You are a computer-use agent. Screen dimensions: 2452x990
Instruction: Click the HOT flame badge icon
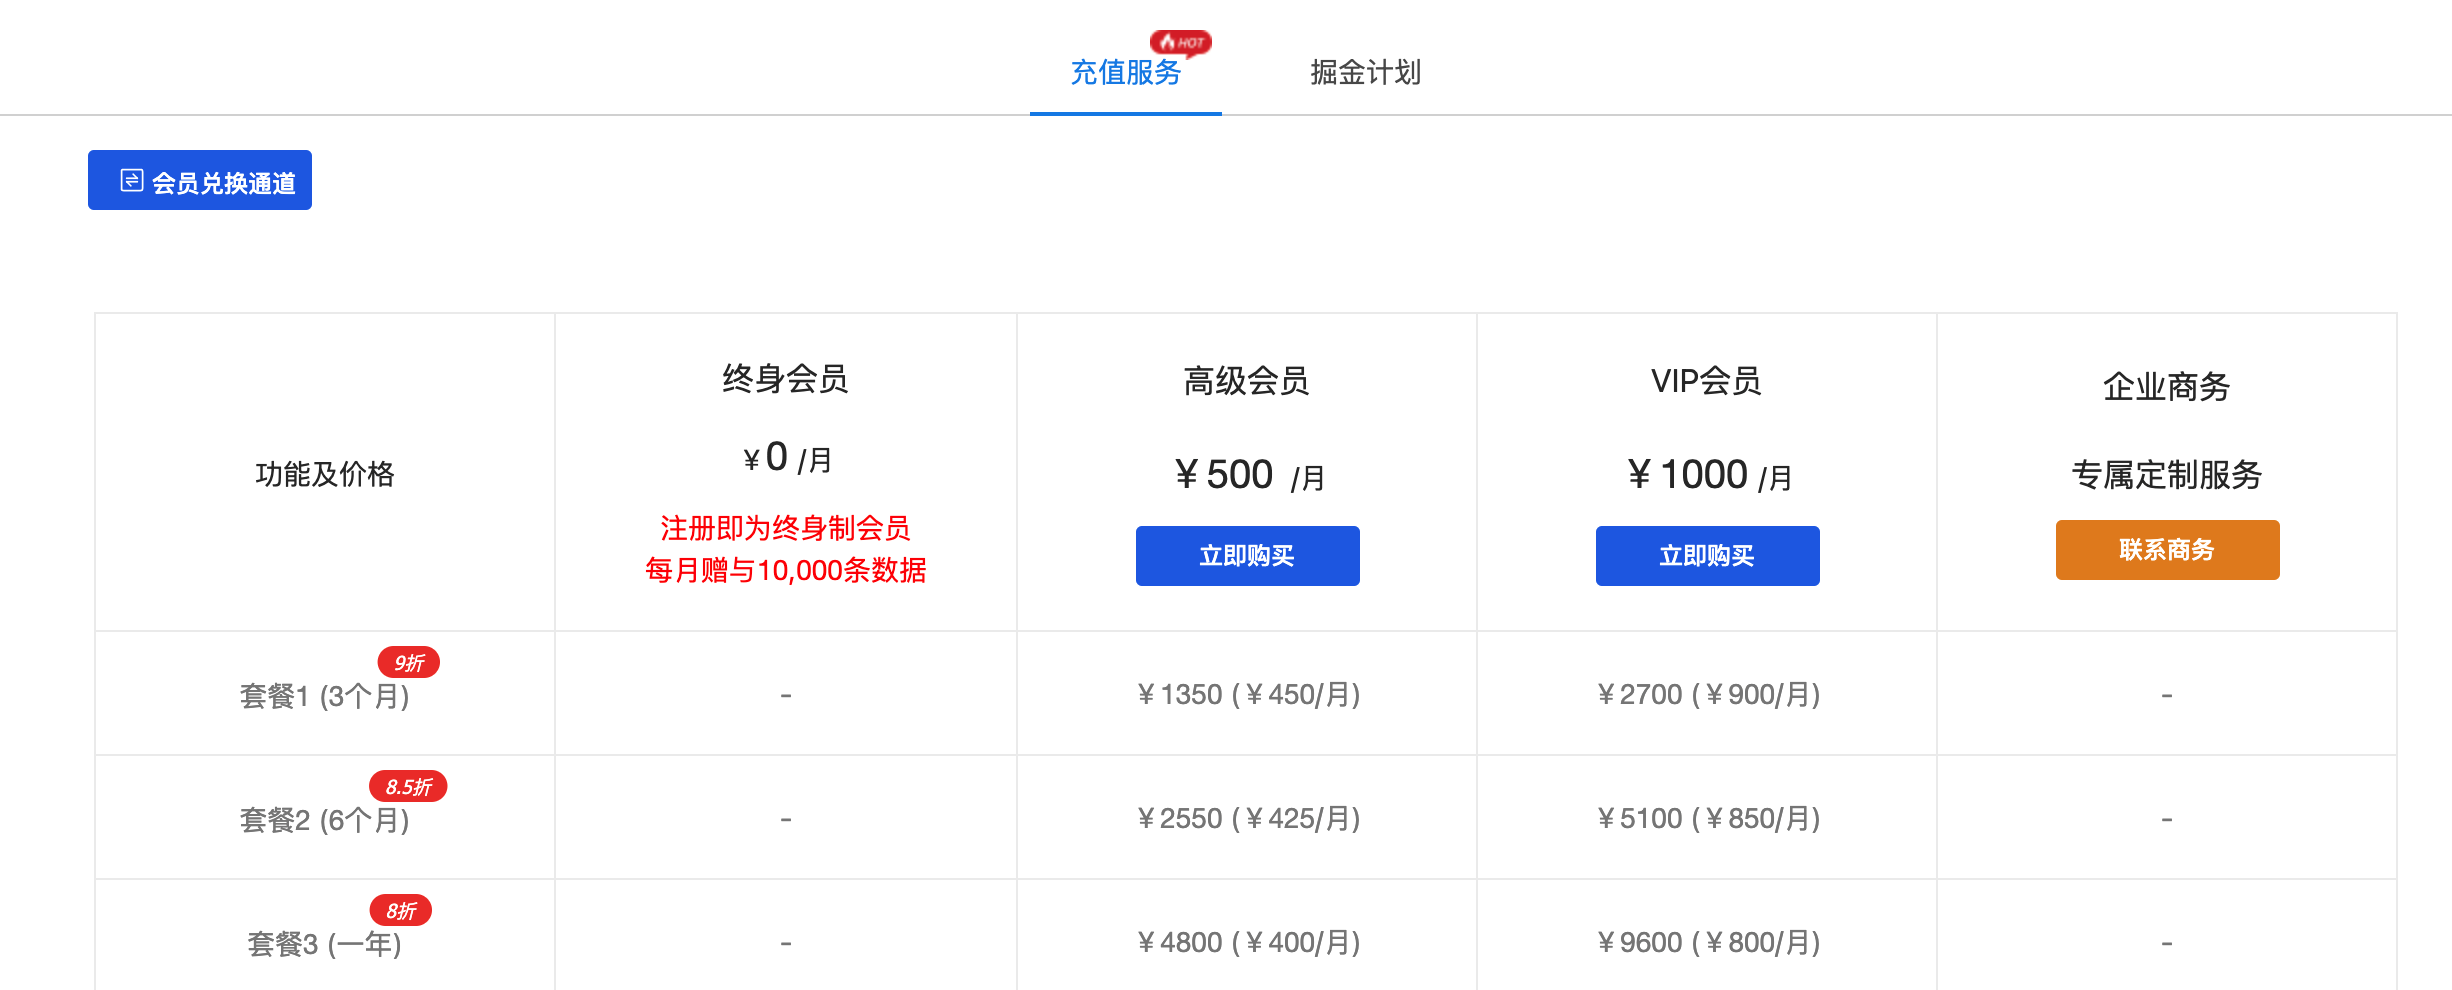[x=1180, y=42]
